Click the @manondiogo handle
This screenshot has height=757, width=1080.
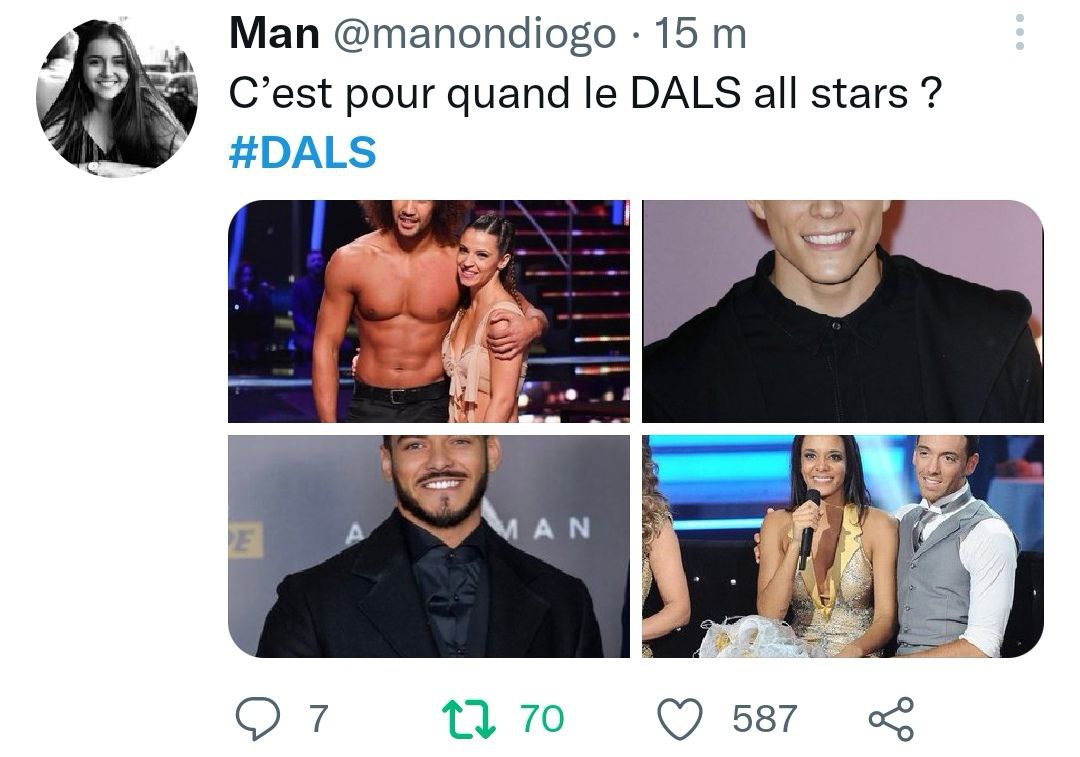(475, 34)
